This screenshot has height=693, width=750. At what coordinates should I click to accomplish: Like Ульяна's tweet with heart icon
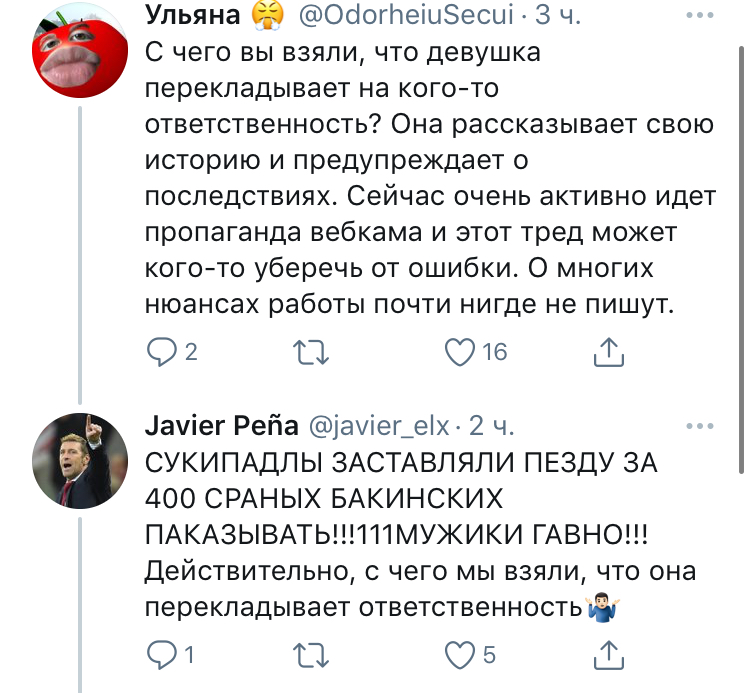[457, 351]
